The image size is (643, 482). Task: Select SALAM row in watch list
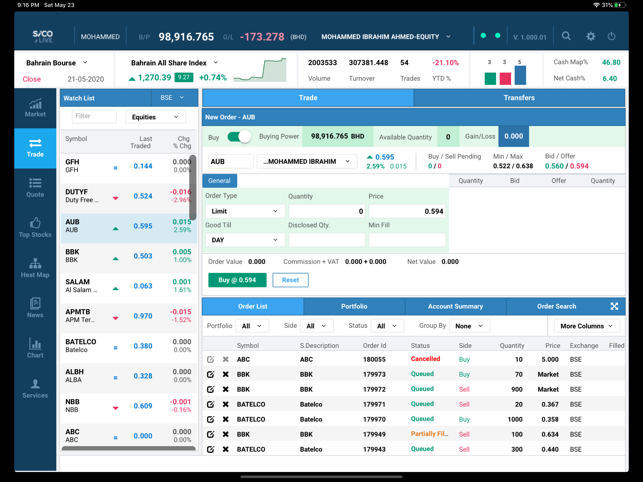(x=128, y=286)
